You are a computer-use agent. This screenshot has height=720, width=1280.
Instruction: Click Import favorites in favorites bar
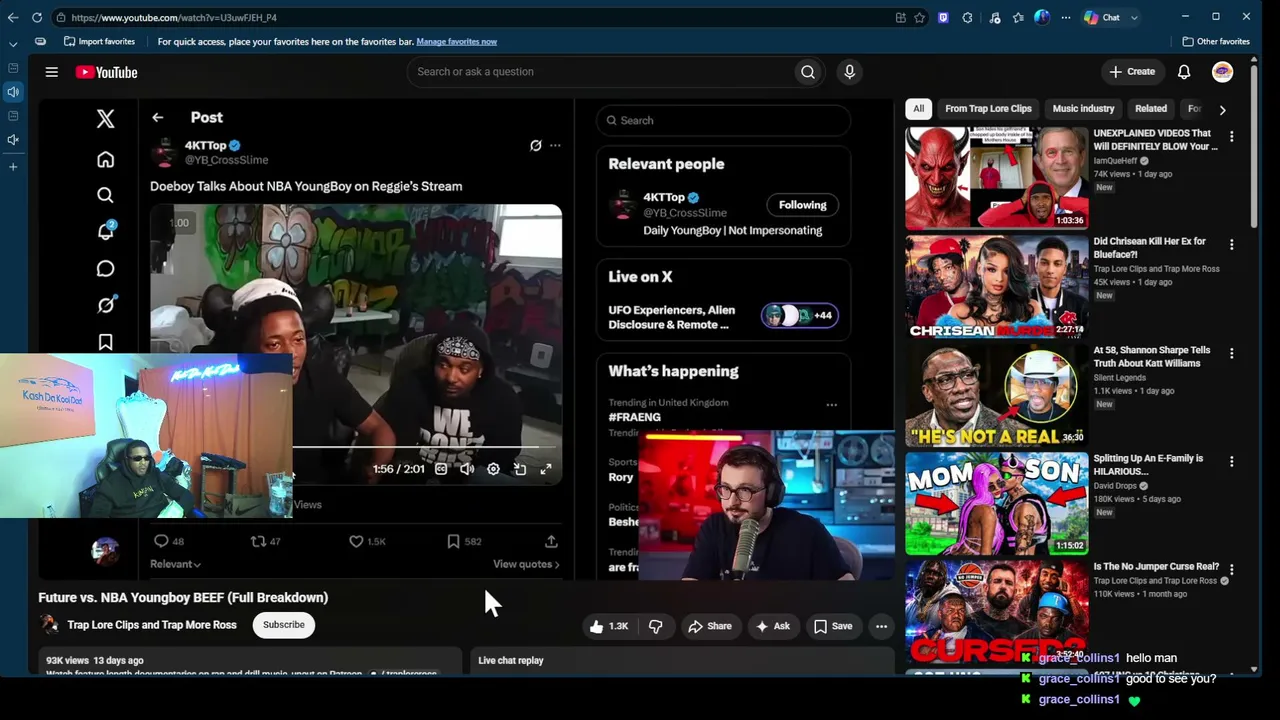99,41
